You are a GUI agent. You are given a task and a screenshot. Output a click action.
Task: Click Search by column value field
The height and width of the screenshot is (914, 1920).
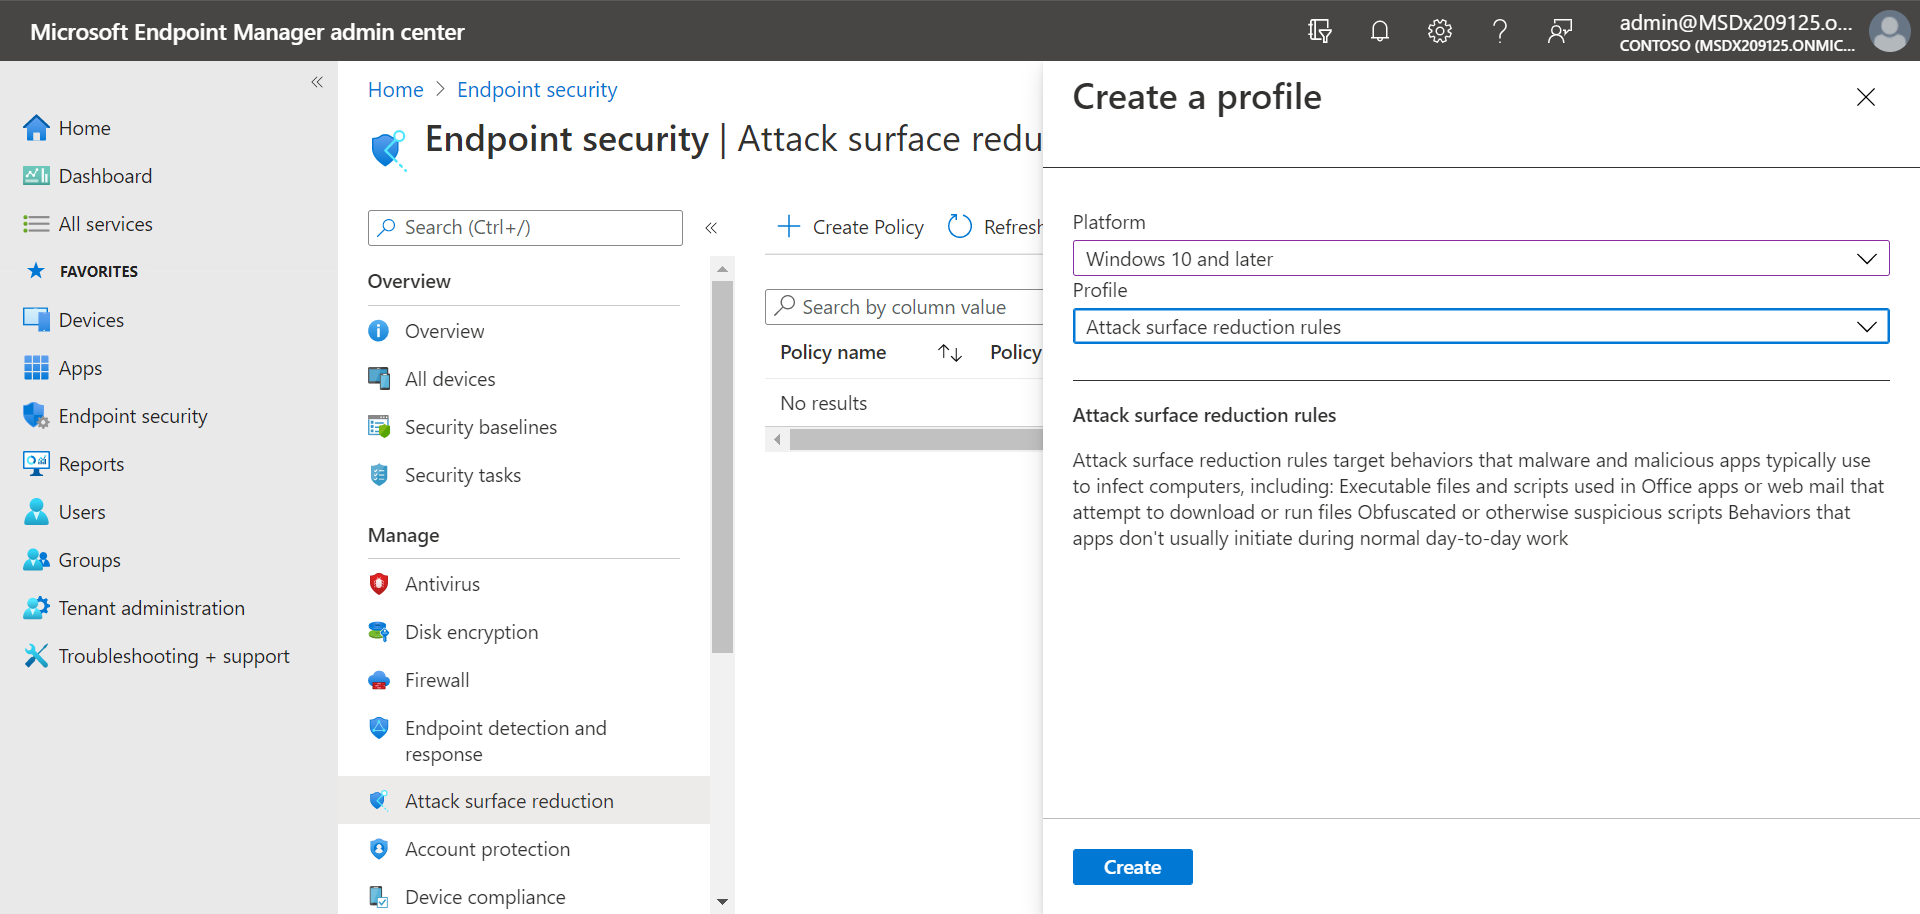[904, 307]
